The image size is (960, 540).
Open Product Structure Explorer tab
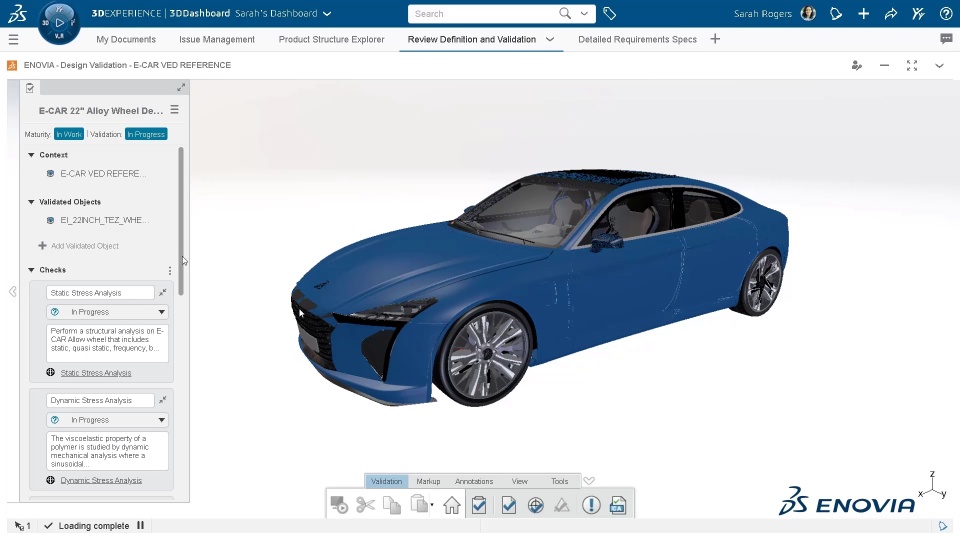[331, 39]
